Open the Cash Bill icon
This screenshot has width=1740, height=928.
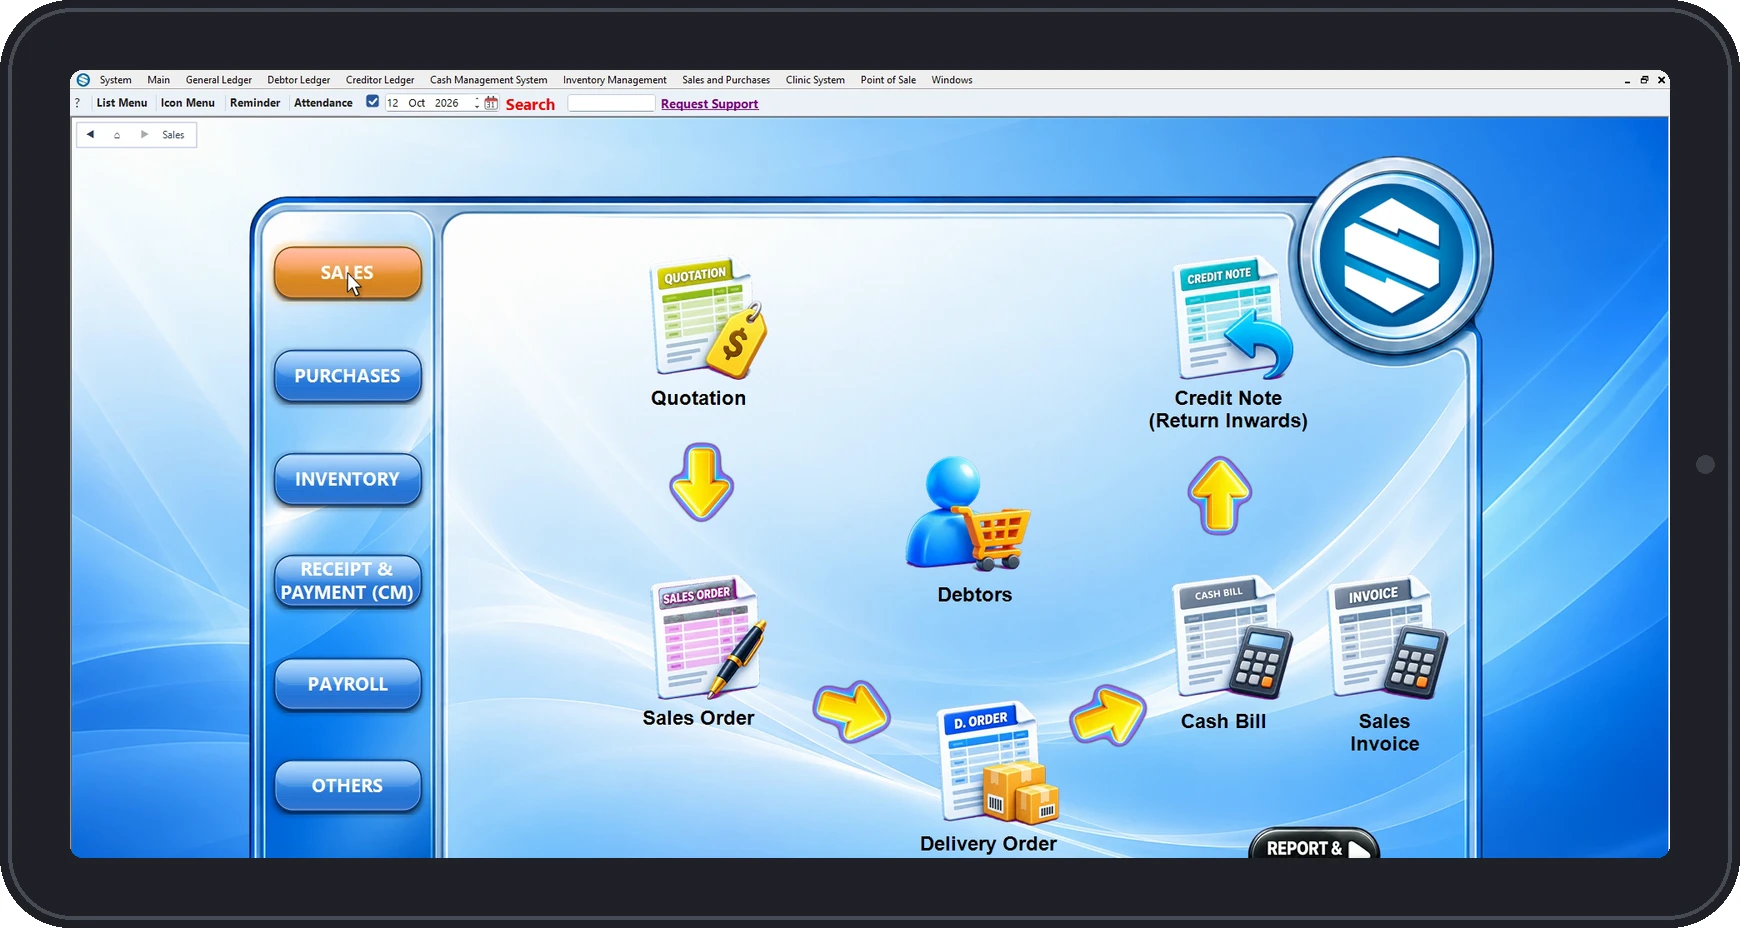1232,637
